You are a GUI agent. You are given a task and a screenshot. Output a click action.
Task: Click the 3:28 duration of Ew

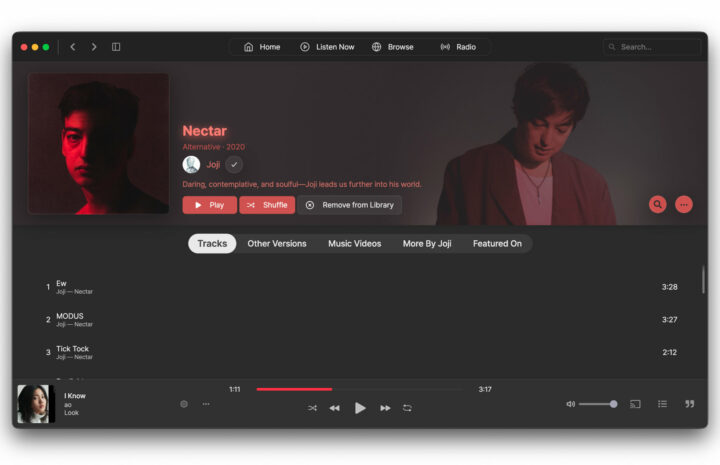coord(669,287)
